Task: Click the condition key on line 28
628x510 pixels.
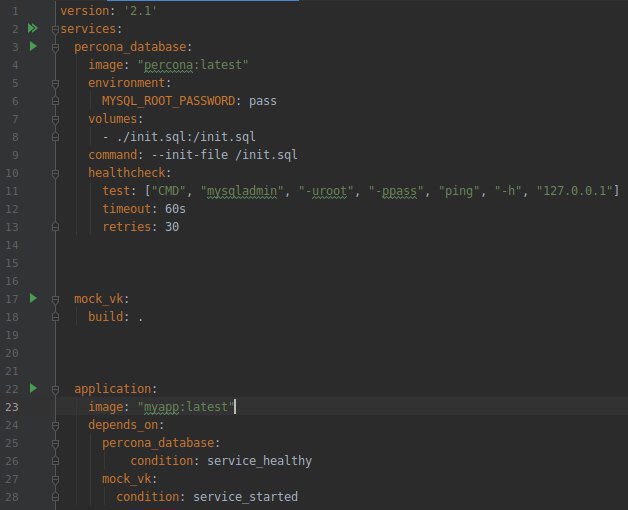Action: 147,497
